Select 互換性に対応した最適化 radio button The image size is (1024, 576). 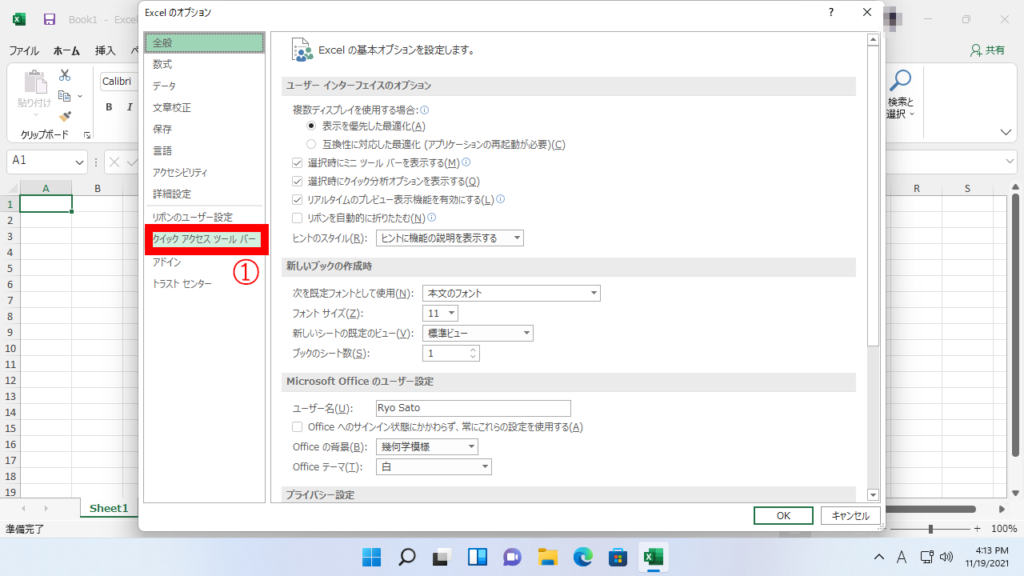tap(311, 144)
